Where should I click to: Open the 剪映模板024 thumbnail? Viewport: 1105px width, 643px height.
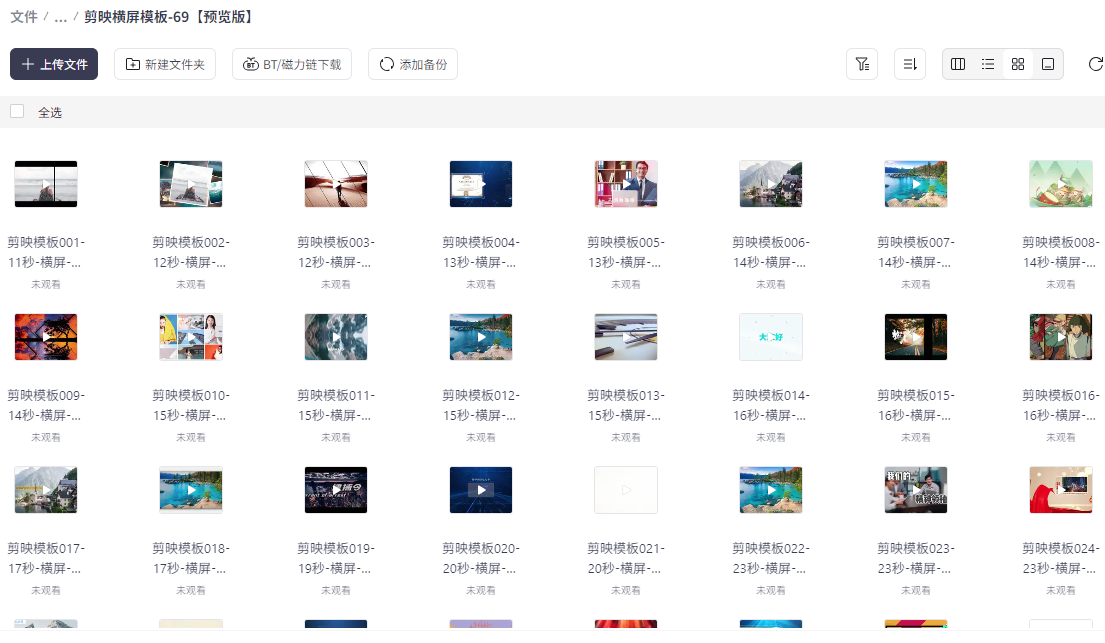pos(1061,490)
